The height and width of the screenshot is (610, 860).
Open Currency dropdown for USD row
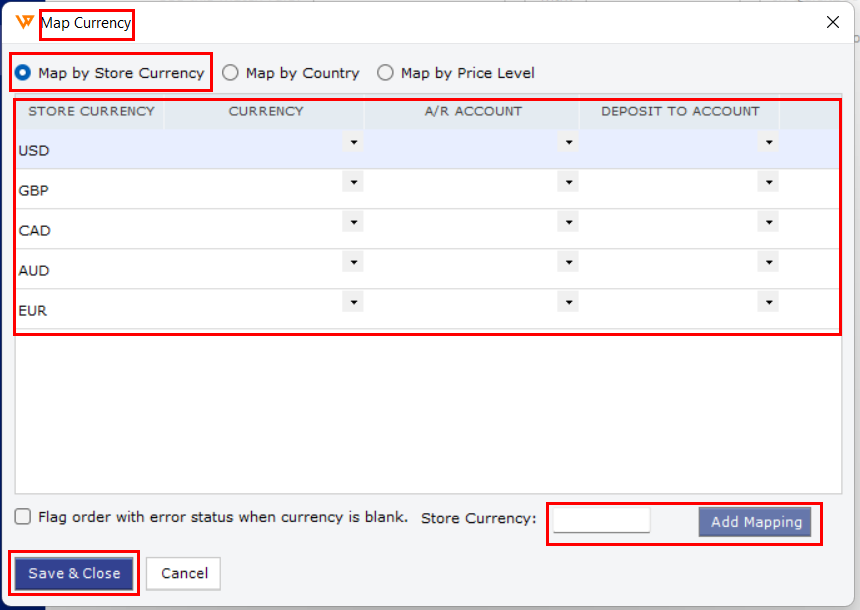pyautogui.click(x=352, y=143)
